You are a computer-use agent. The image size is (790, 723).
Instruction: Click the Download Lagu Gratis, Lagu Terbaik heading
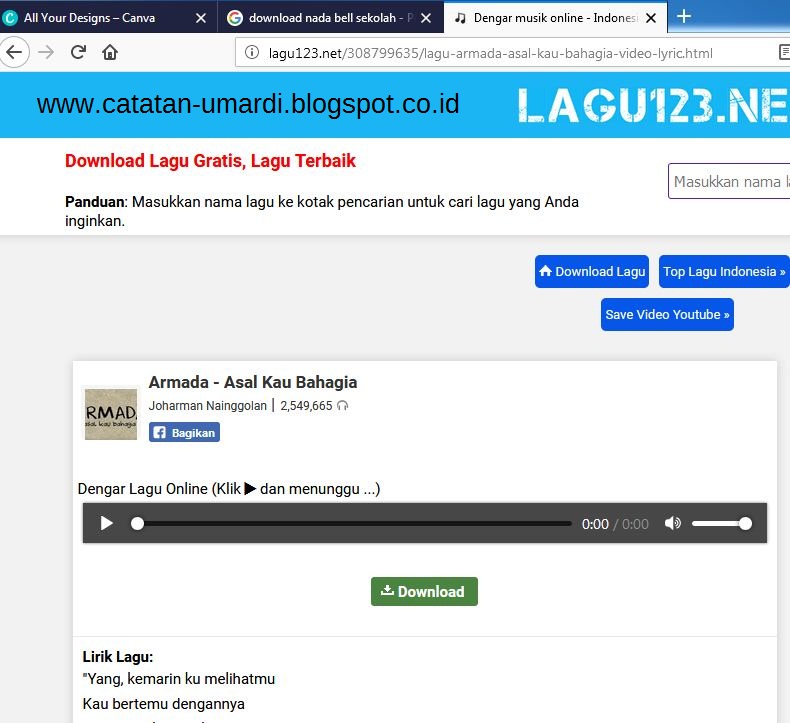pos(210,161)
